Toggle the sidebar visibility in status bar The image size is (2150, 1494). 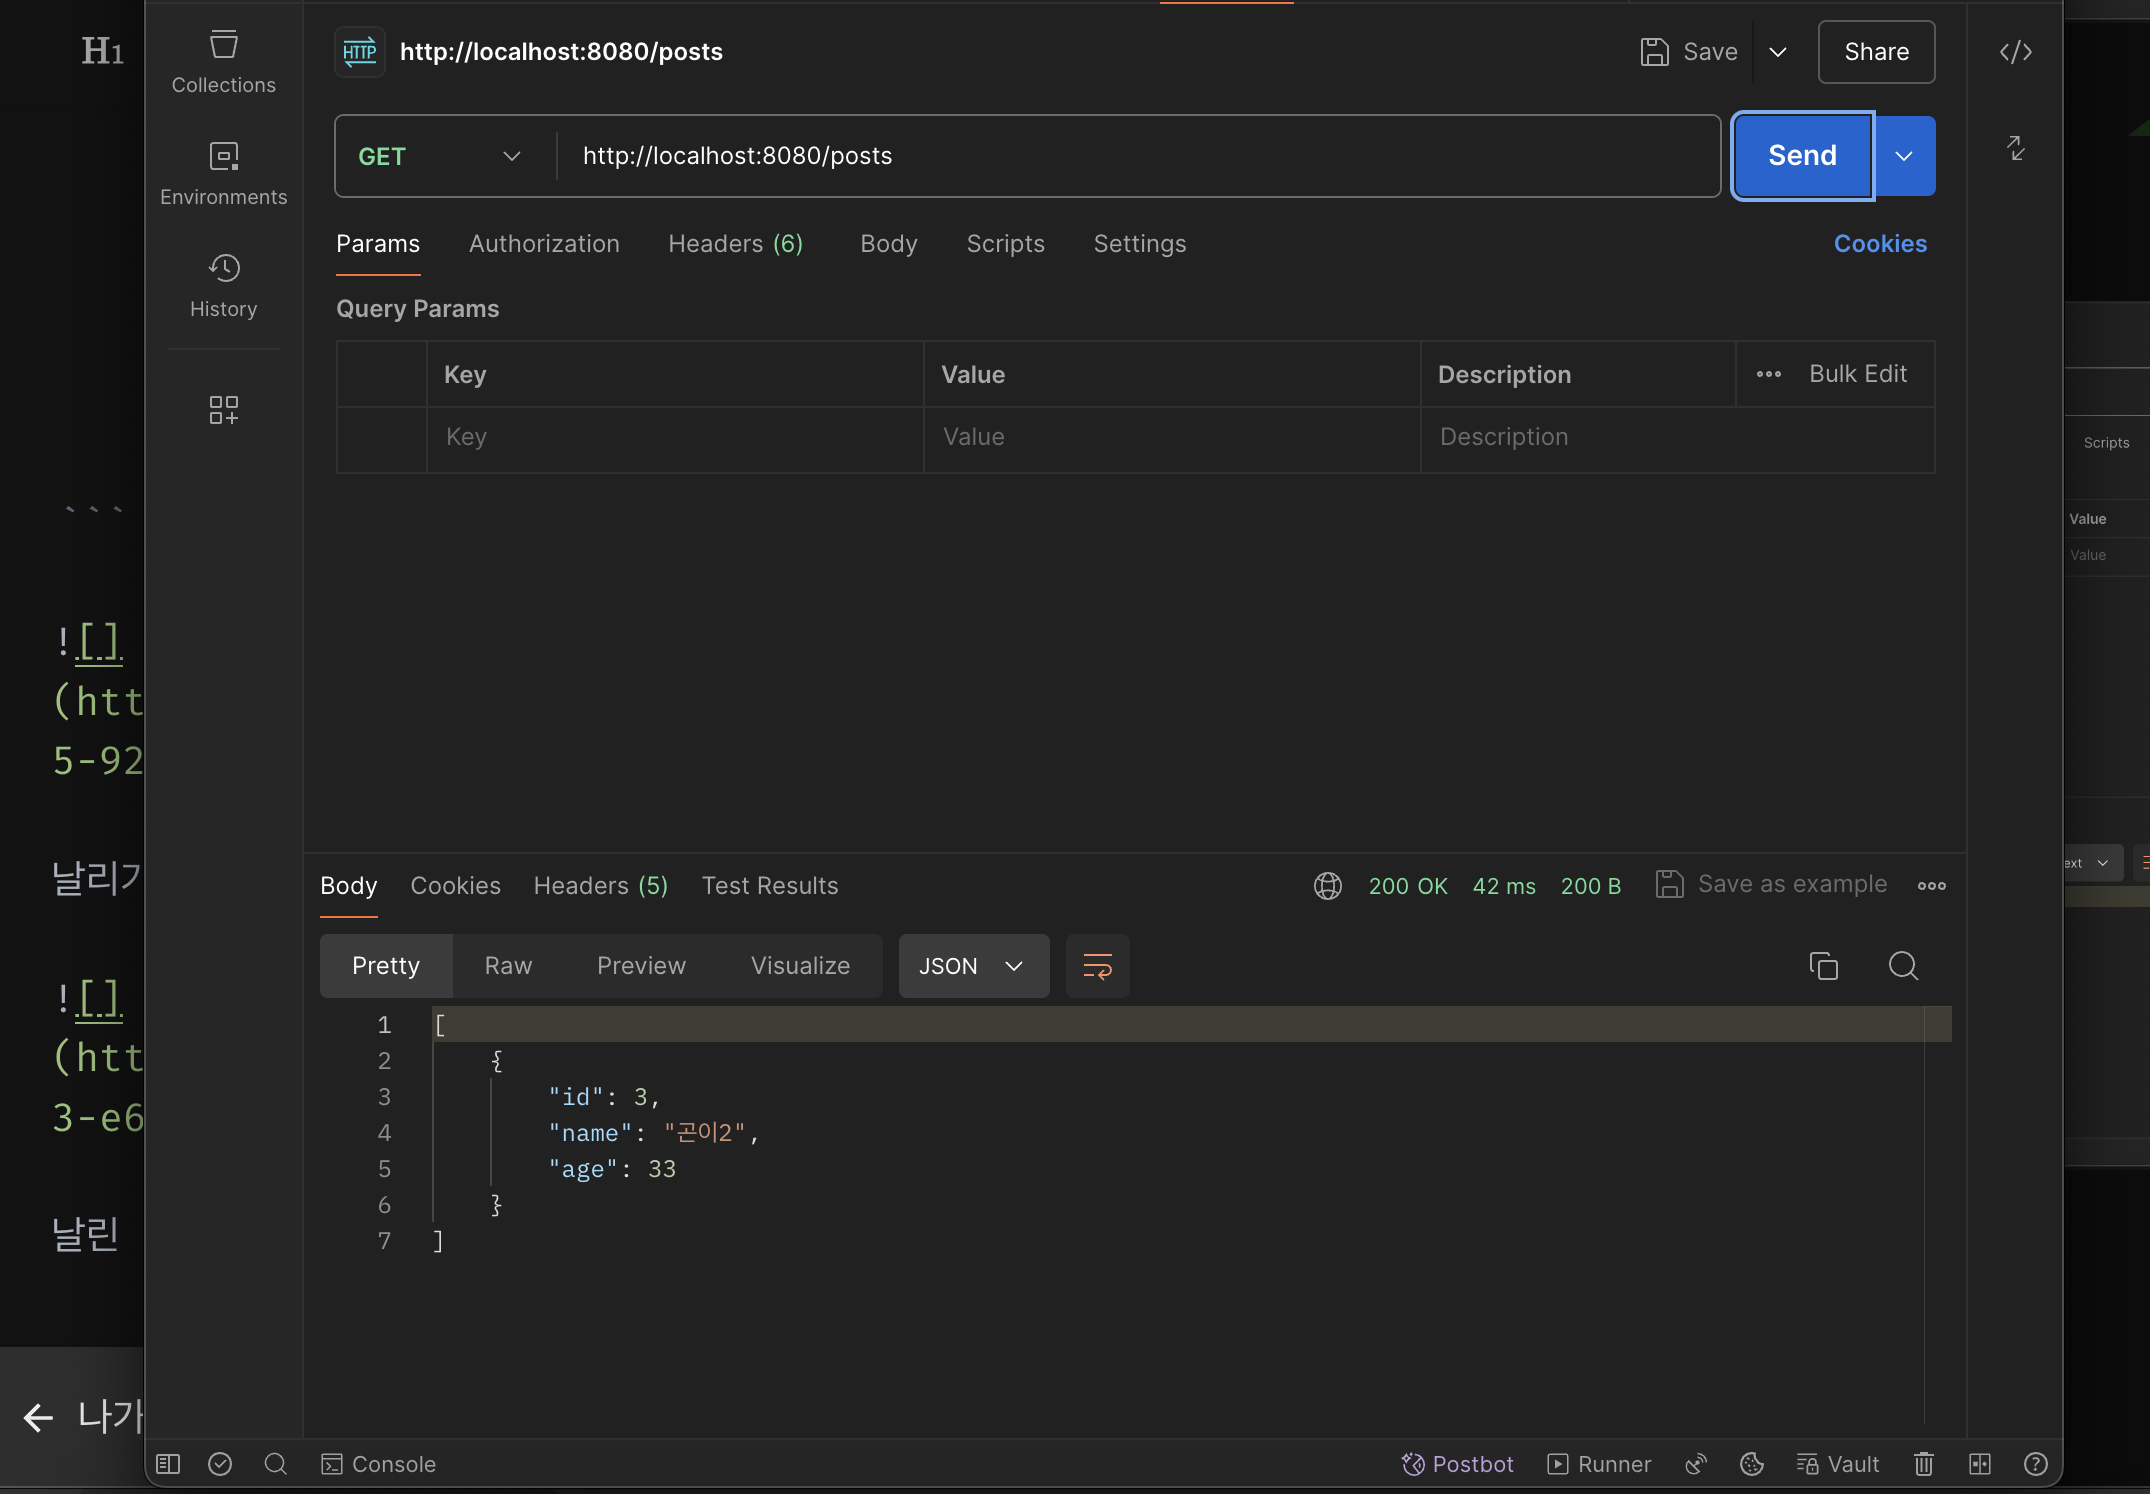(168, 1464)
